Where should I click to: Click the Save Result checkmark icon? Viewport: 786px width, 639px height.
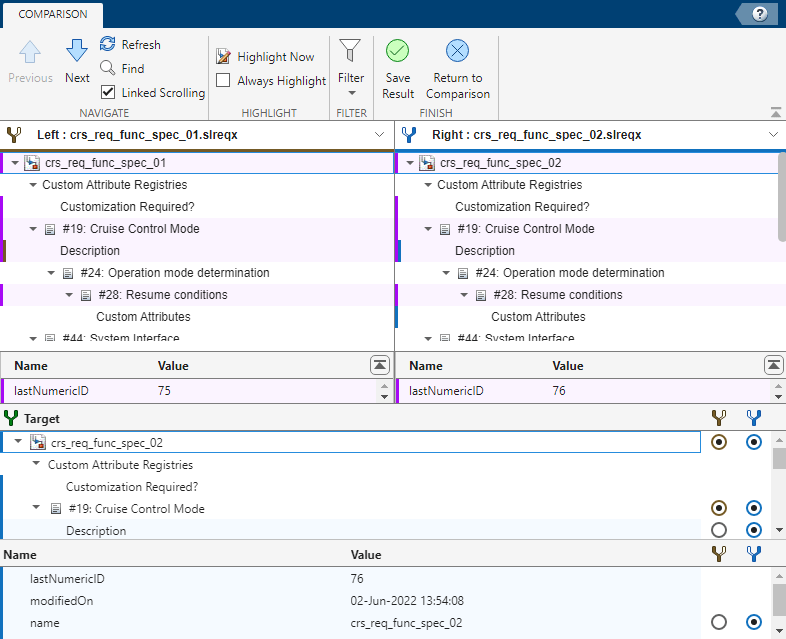click(397, 52)
